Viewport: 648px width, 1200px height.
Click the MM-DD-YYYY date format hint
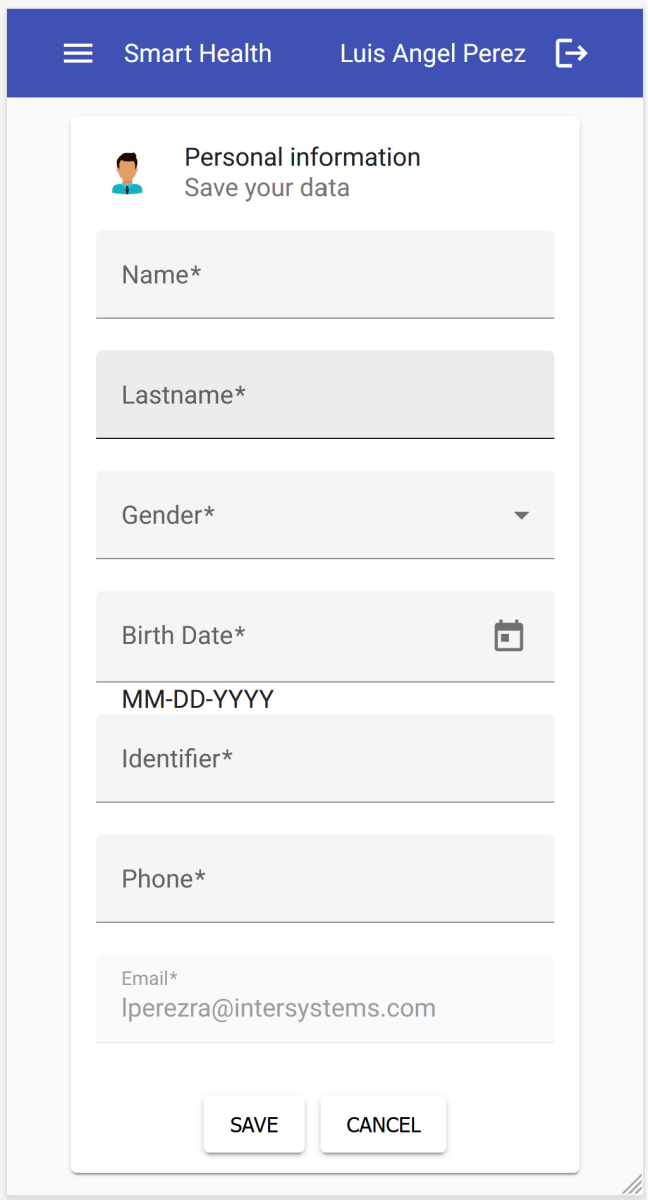198,699
